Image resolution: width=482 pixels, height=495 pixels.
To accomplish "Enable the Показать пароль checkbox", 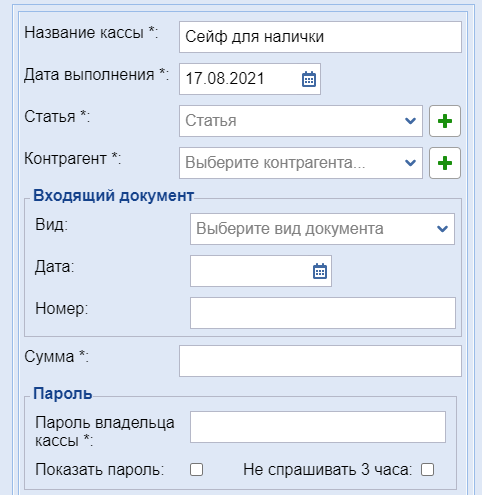I will tap(196, 470).
